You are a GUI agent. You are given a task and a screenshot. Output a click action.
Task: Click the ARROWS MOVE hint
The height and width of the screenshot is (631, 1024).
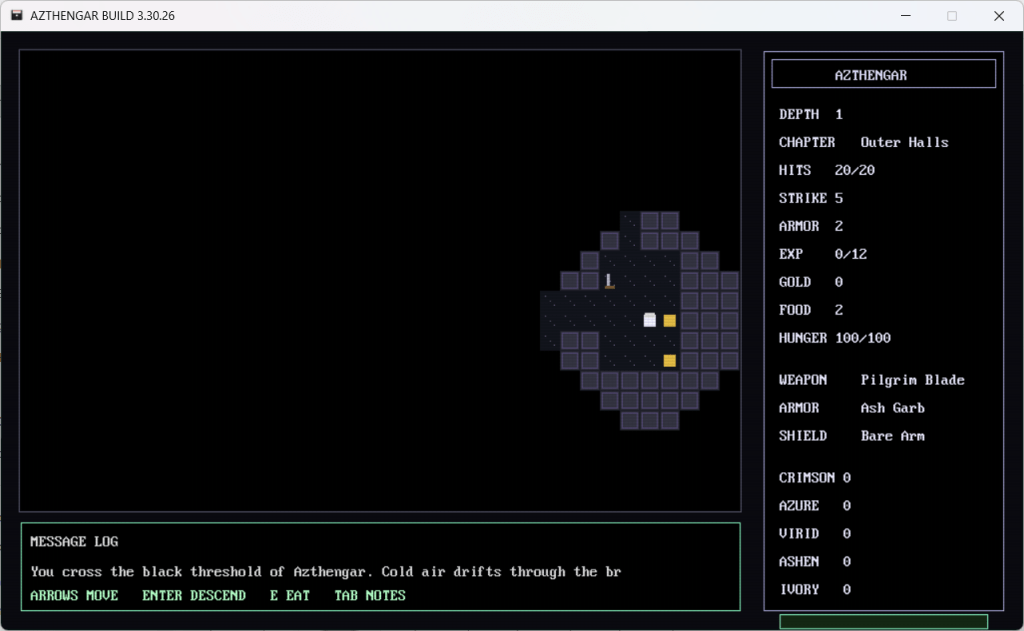(74, 595)
